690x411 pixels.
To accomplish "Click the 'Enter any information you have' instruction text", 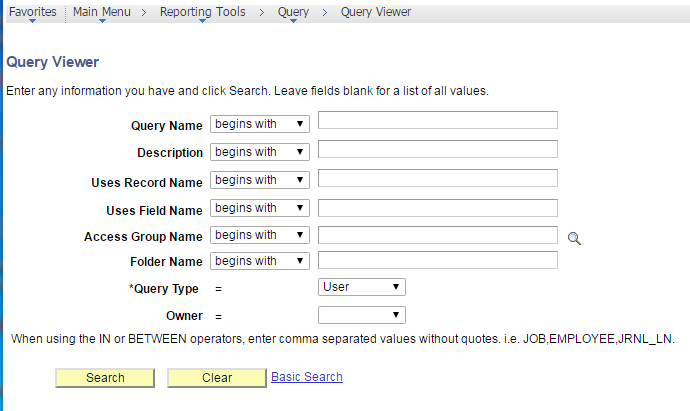I will point(247,91).
